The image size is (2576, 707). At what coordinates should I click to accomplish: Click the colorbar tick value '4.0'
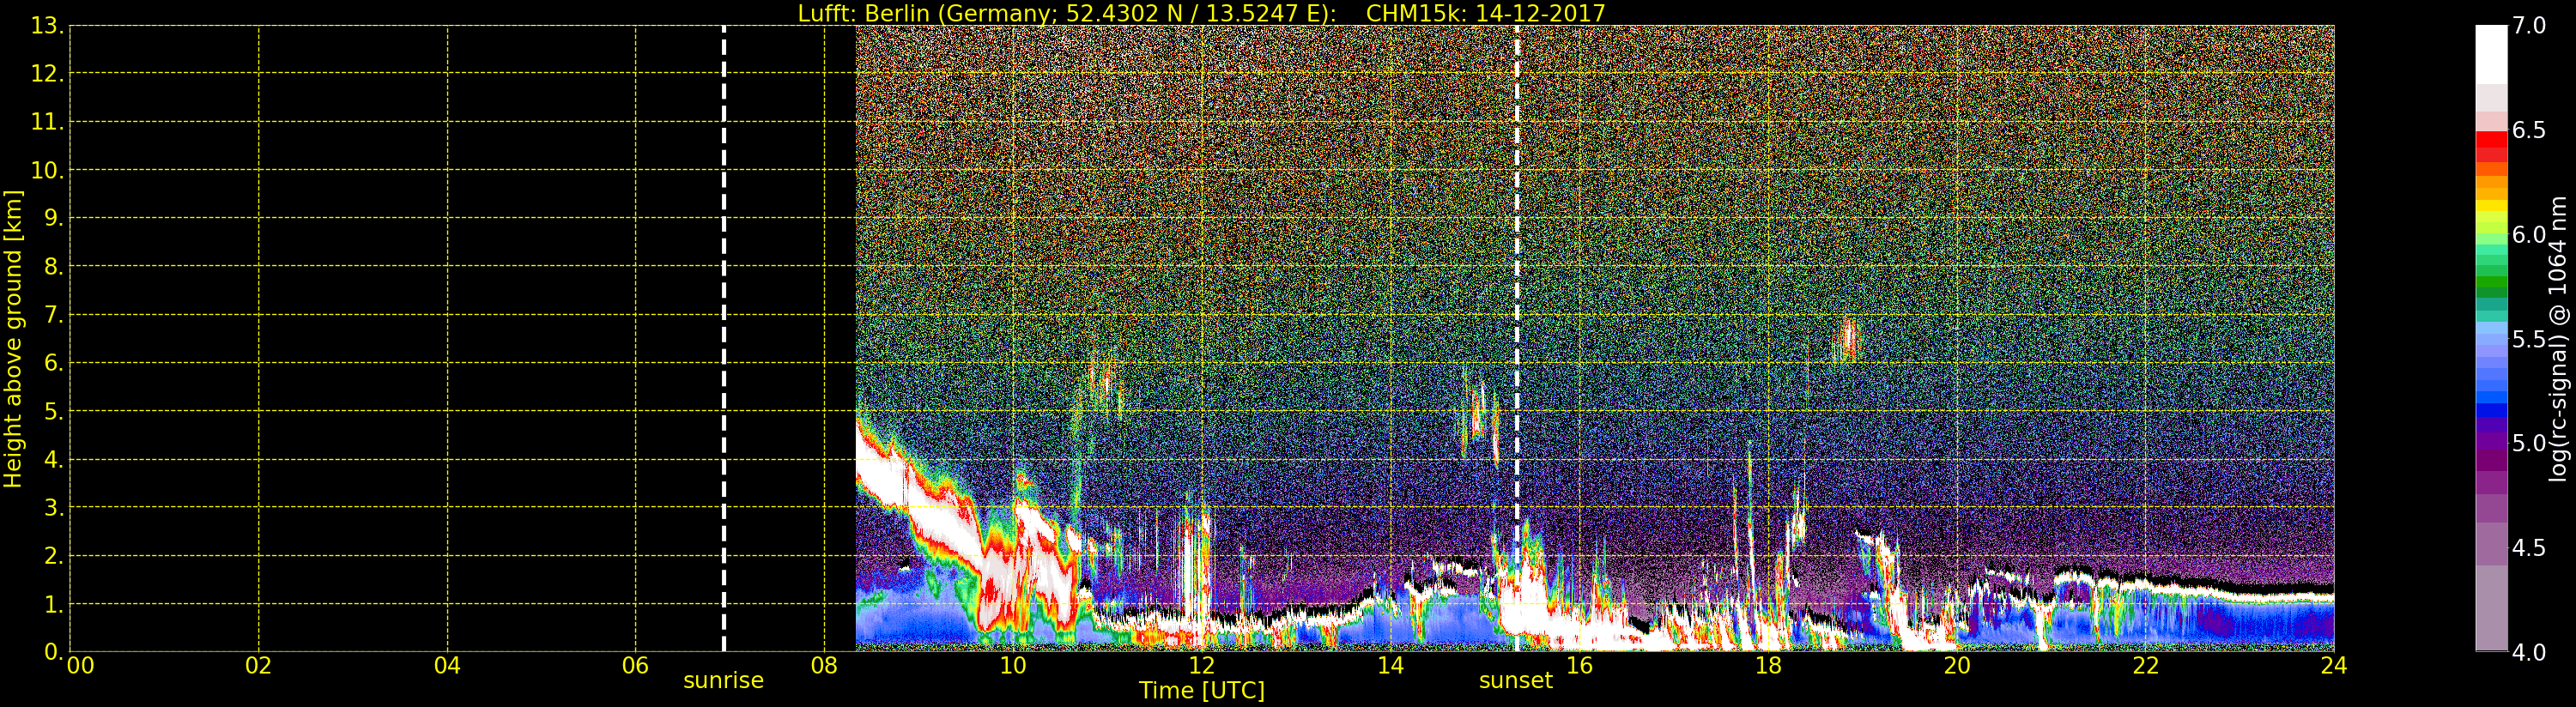(2529, 652)
